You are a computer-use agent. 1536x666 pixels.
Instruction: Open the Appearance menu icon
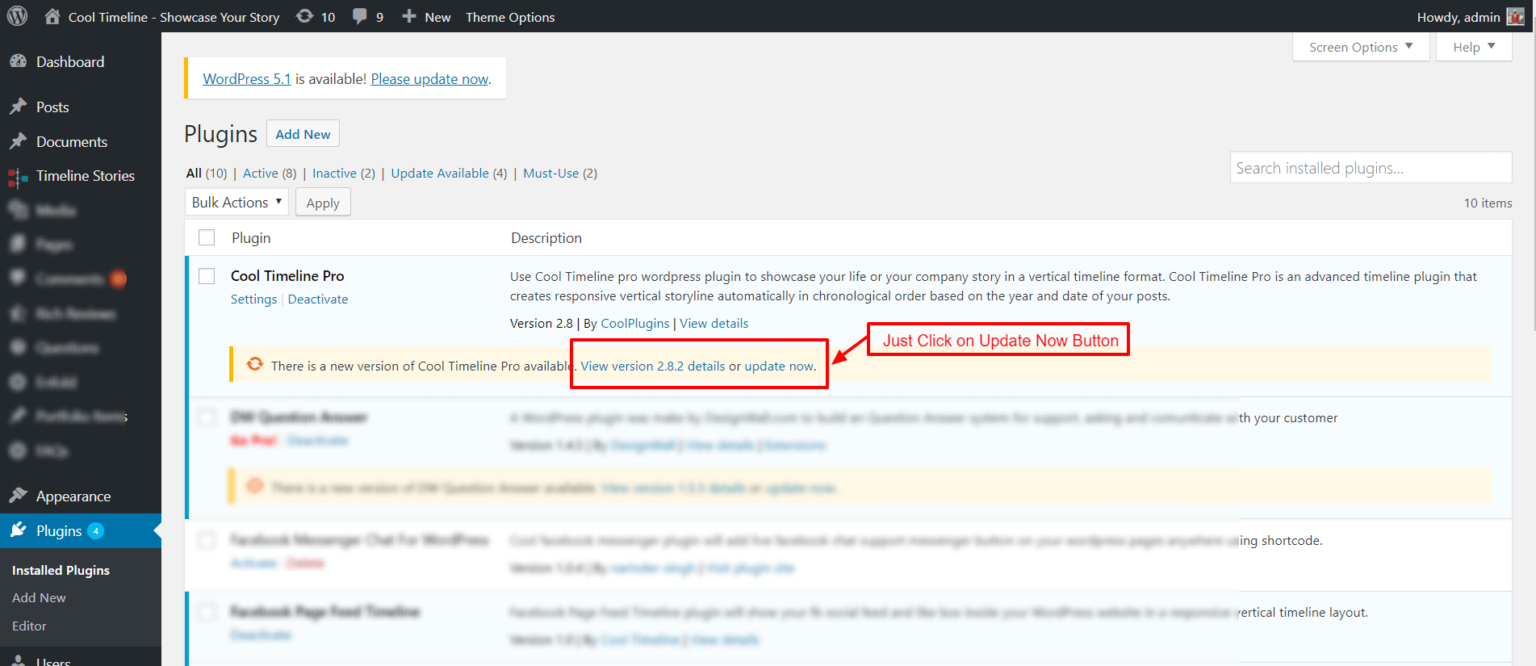pyautogui.click(x=18, y=495)
